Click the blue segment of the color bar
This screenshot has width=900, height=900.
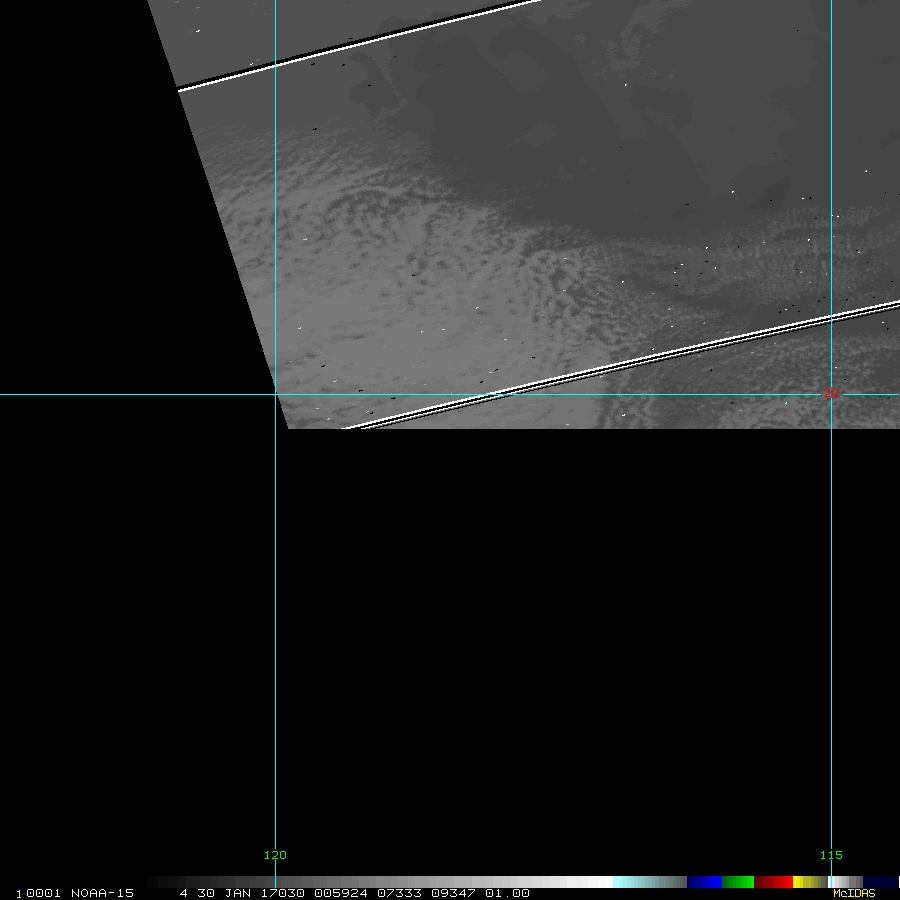tap(704, 882)
